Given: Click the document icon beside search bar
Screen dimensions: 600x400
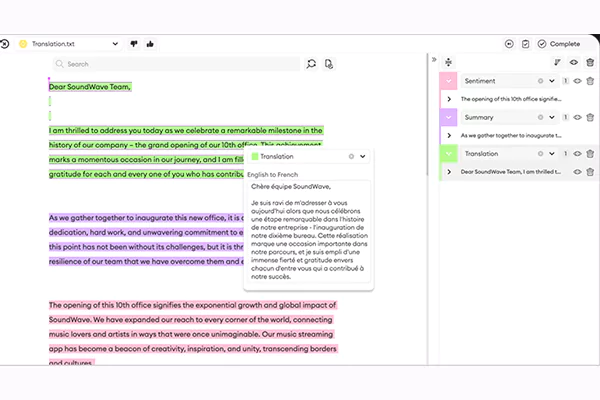Looking at the screenshot, I should [329, 64].
